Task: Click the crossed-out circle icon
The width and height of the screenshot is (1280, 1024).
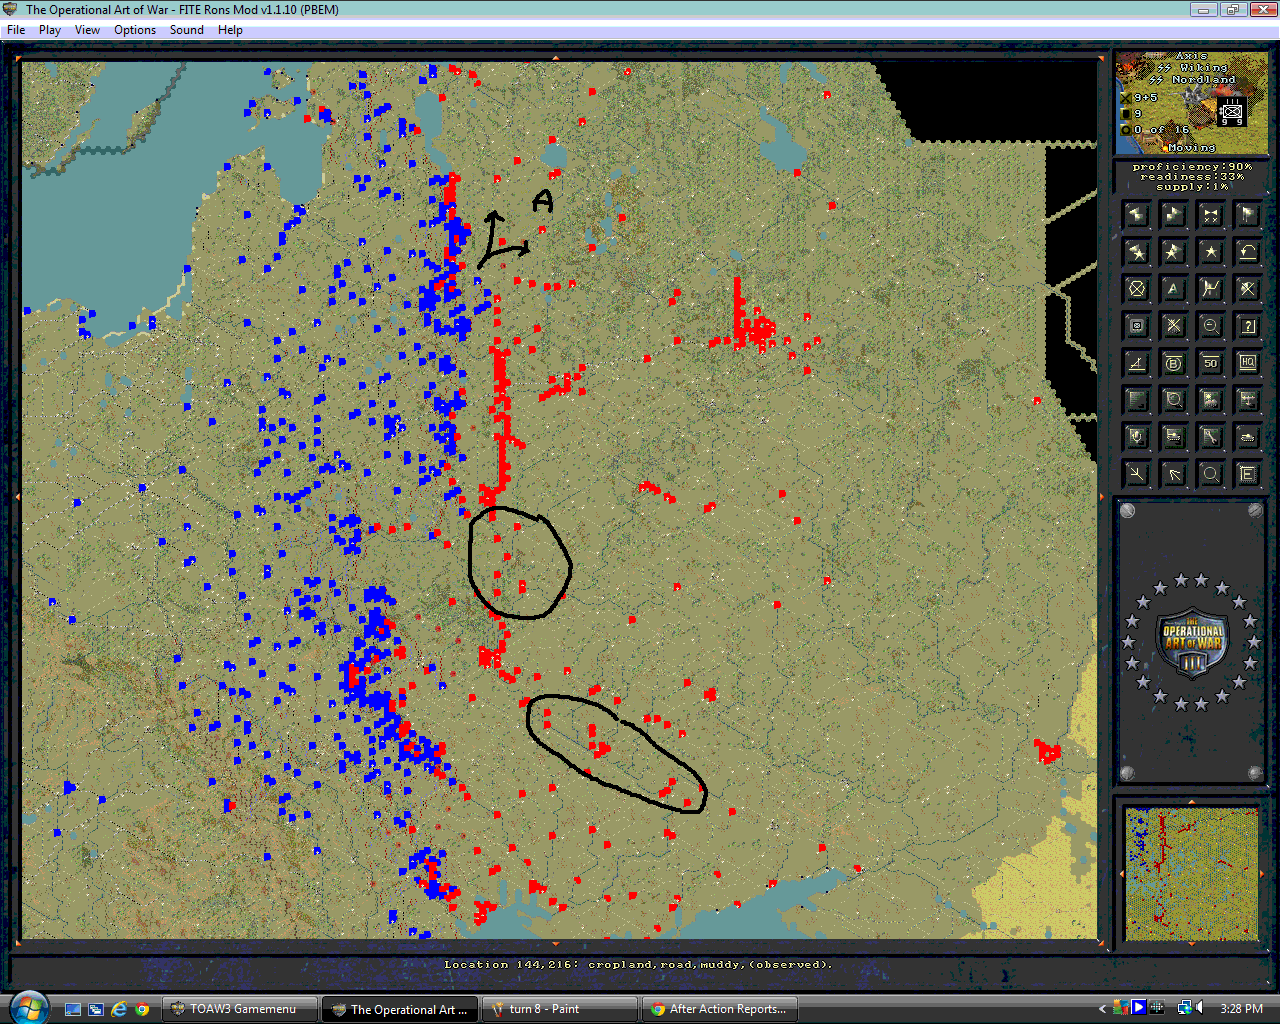Action: [x=1248, y=289]
